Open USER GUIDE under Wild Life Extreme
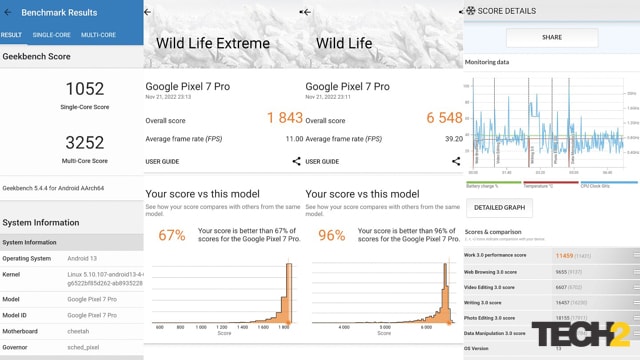Image resolution: width=640 pixels, height=360 pixels. point(162,162)
